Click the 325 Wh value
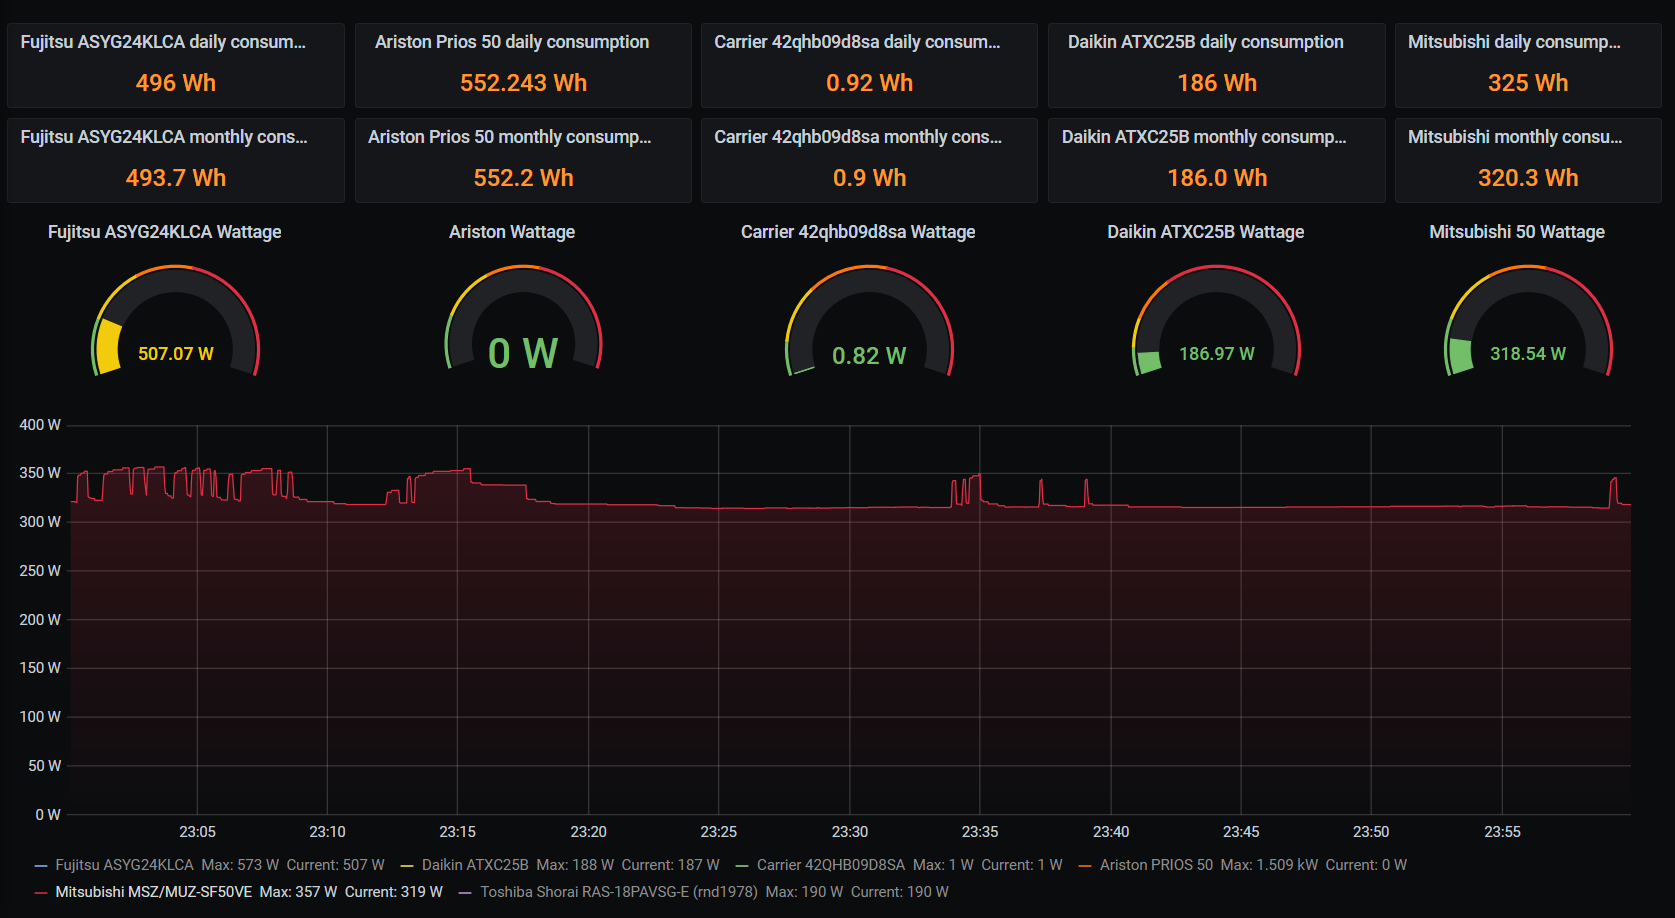 [1528, 83]
